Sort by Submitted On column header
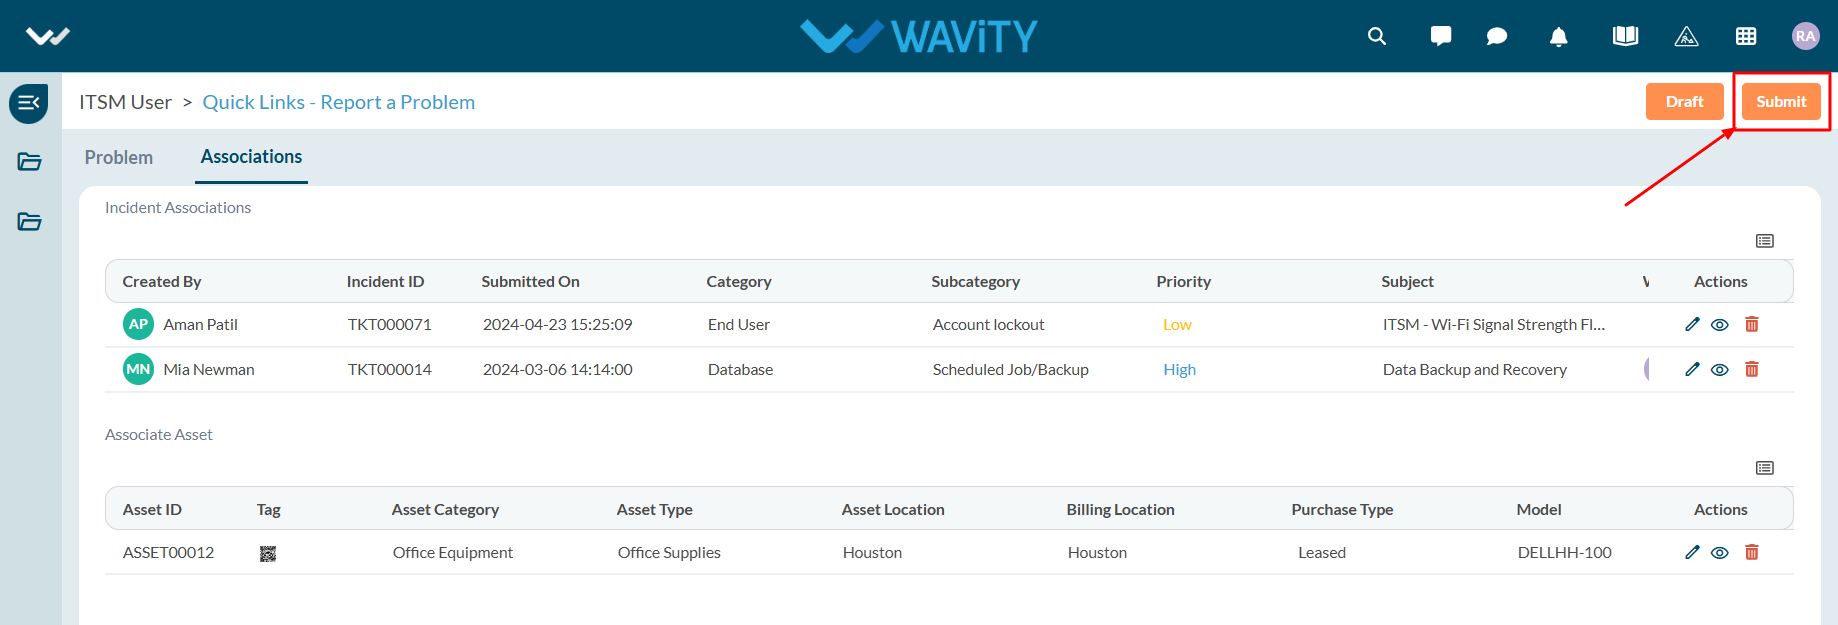Screen dimensions: 1838x625 pos(530,282)
